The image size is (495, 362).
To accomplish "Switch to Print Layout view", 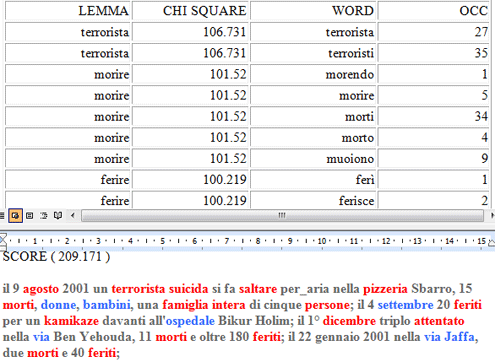I will 30,216.
